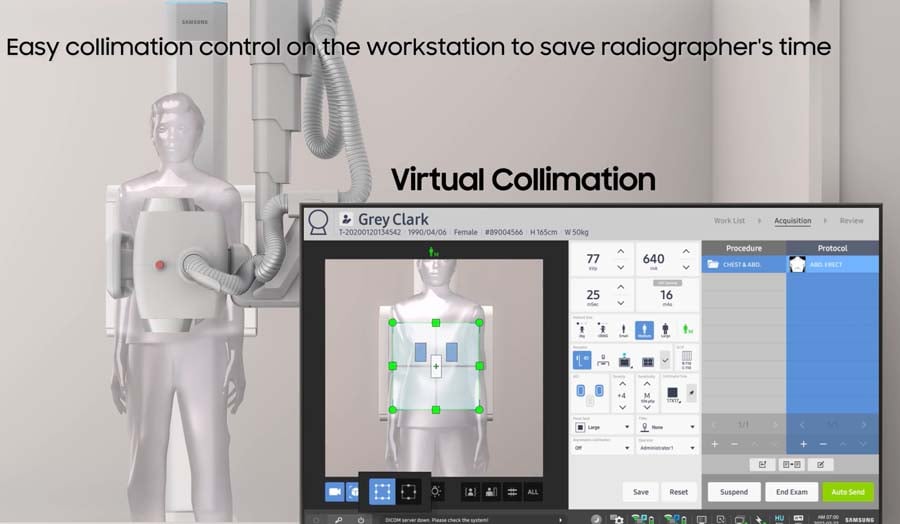The height and width of the screenshot is (524, 900).
Task: Click the edit protocol pencil icon
Action: [821, 464]
